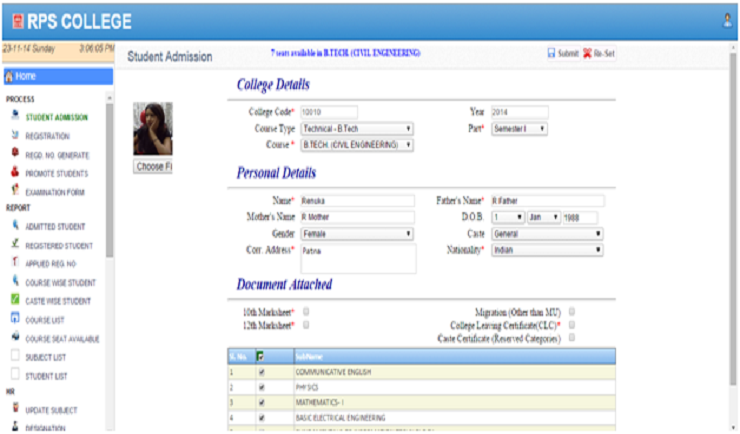
Task: Click the Promote Students icon
Action: [x=14, y=171]
